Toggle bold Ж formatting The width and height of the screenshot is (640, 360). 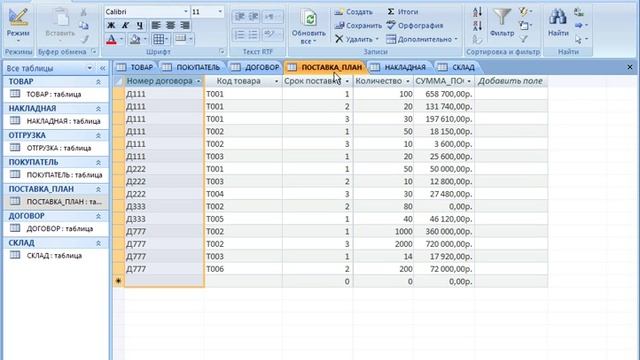tap(111, 25)
